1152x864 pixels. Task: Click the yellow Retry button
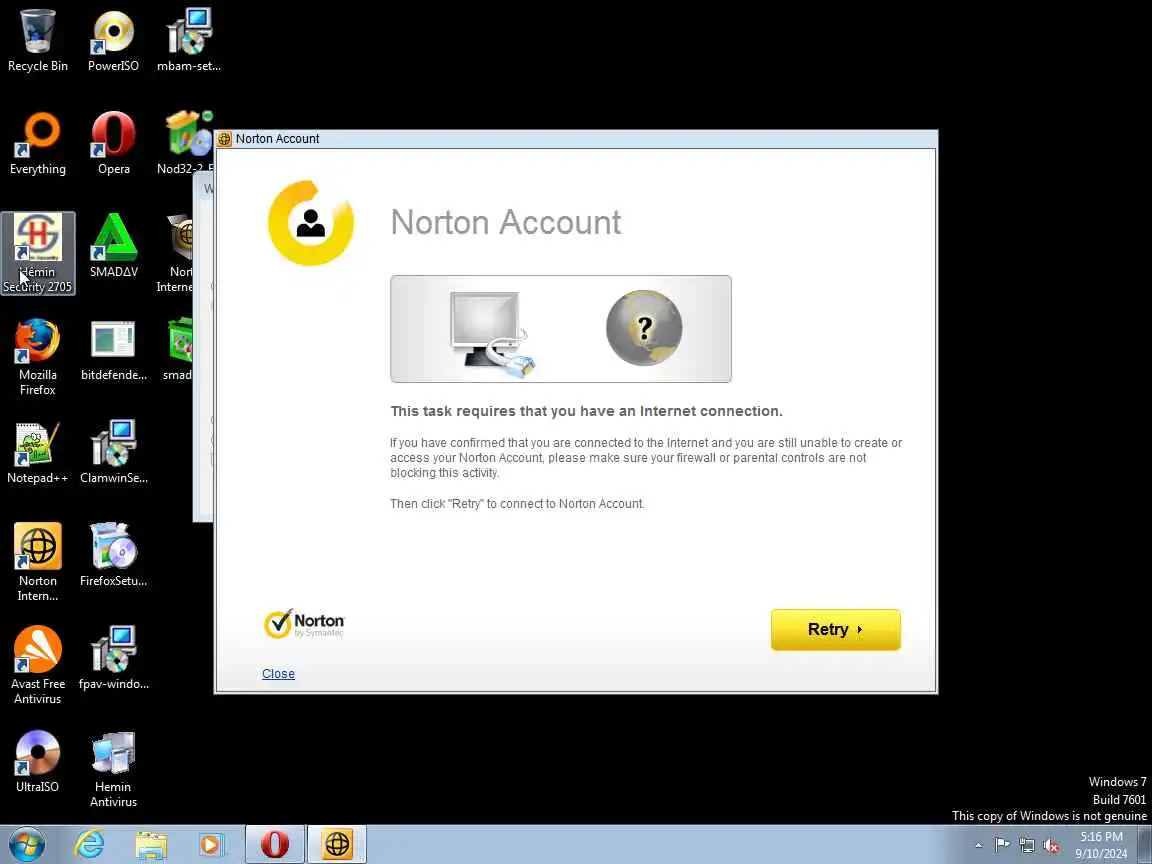pyautogui.click(x=835, y=630)
